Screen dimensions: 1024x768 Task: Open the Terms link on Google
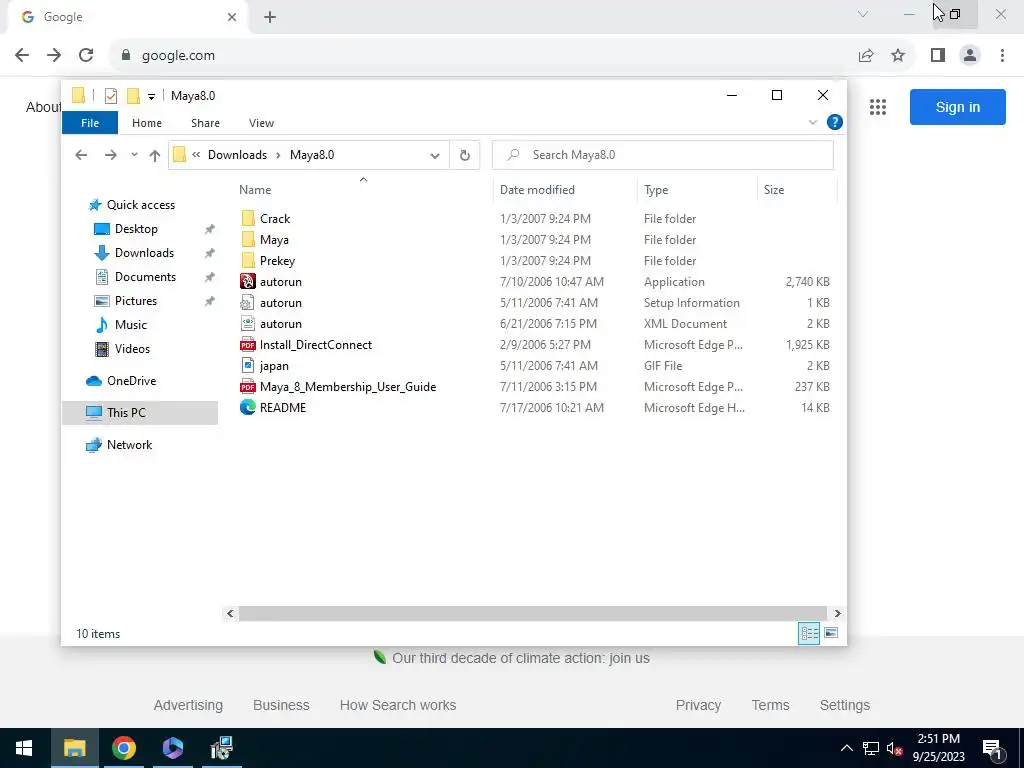[770, 705]
